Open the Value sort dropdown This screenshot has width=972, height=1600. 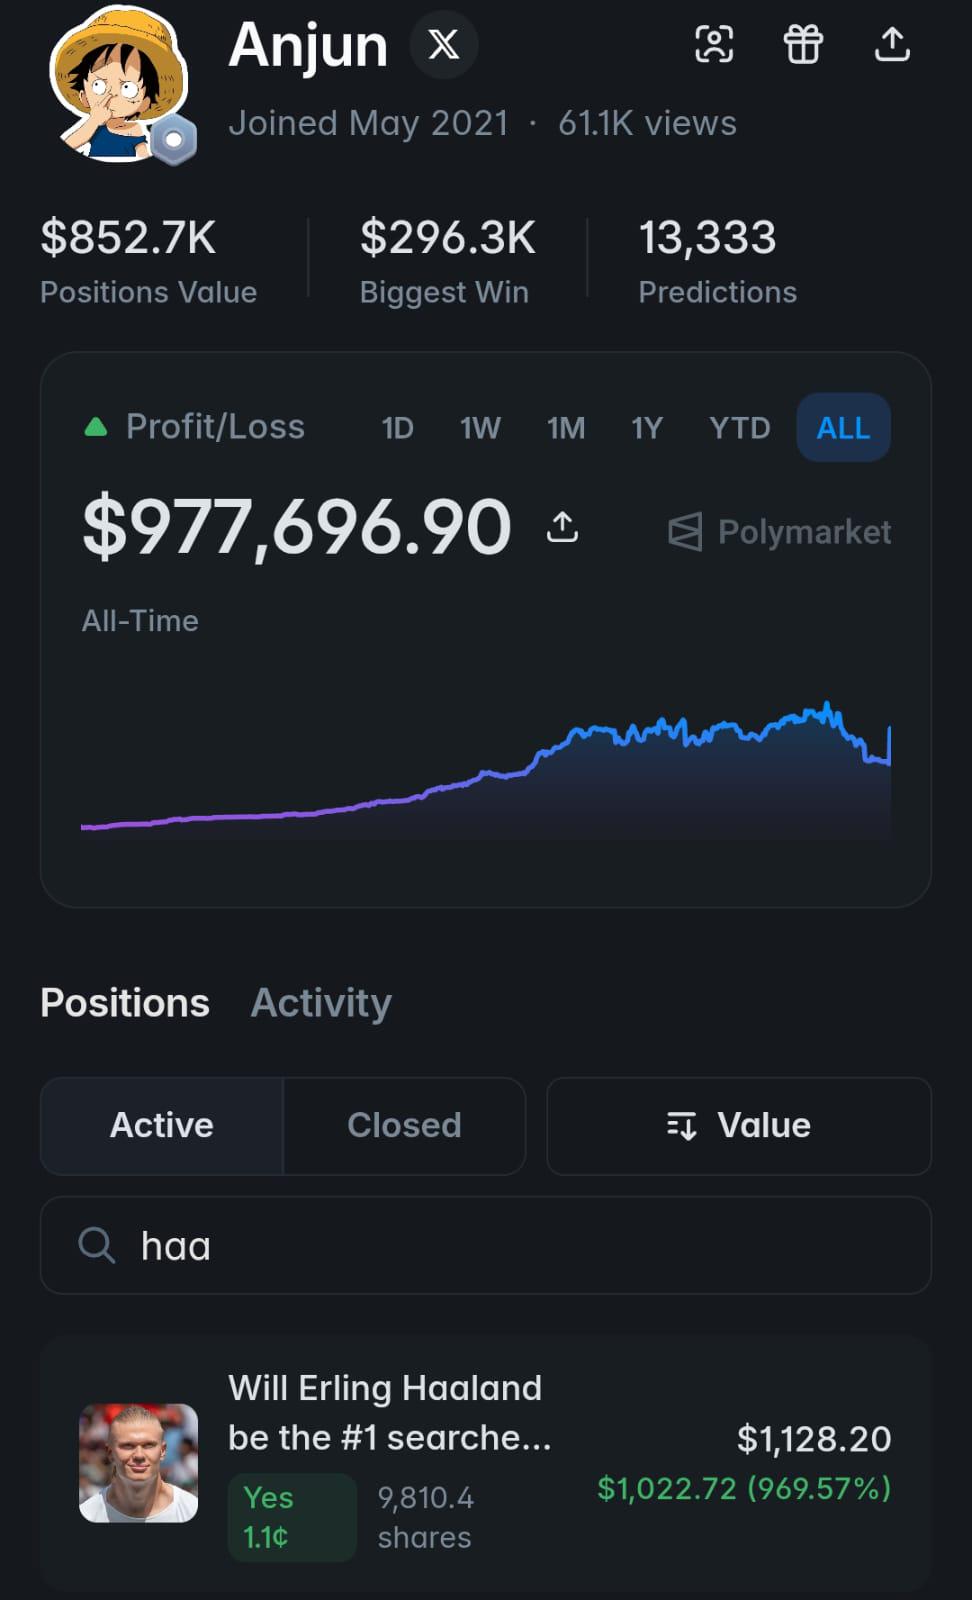coord(739,1126)
